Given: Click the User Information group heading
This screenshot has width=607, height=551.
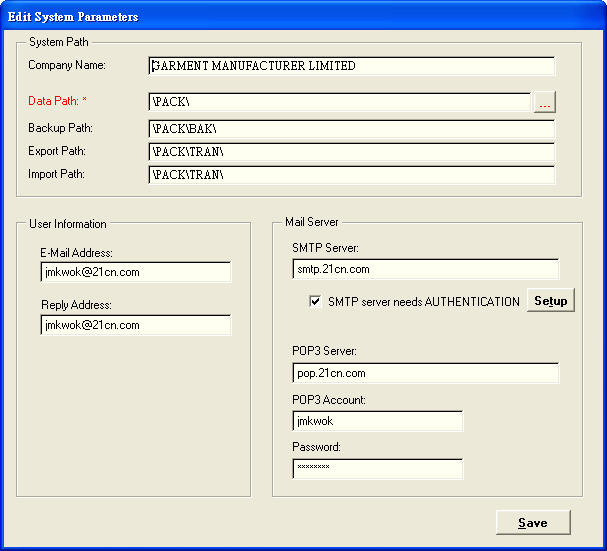Looking at the screenshot, I should 68,224.
